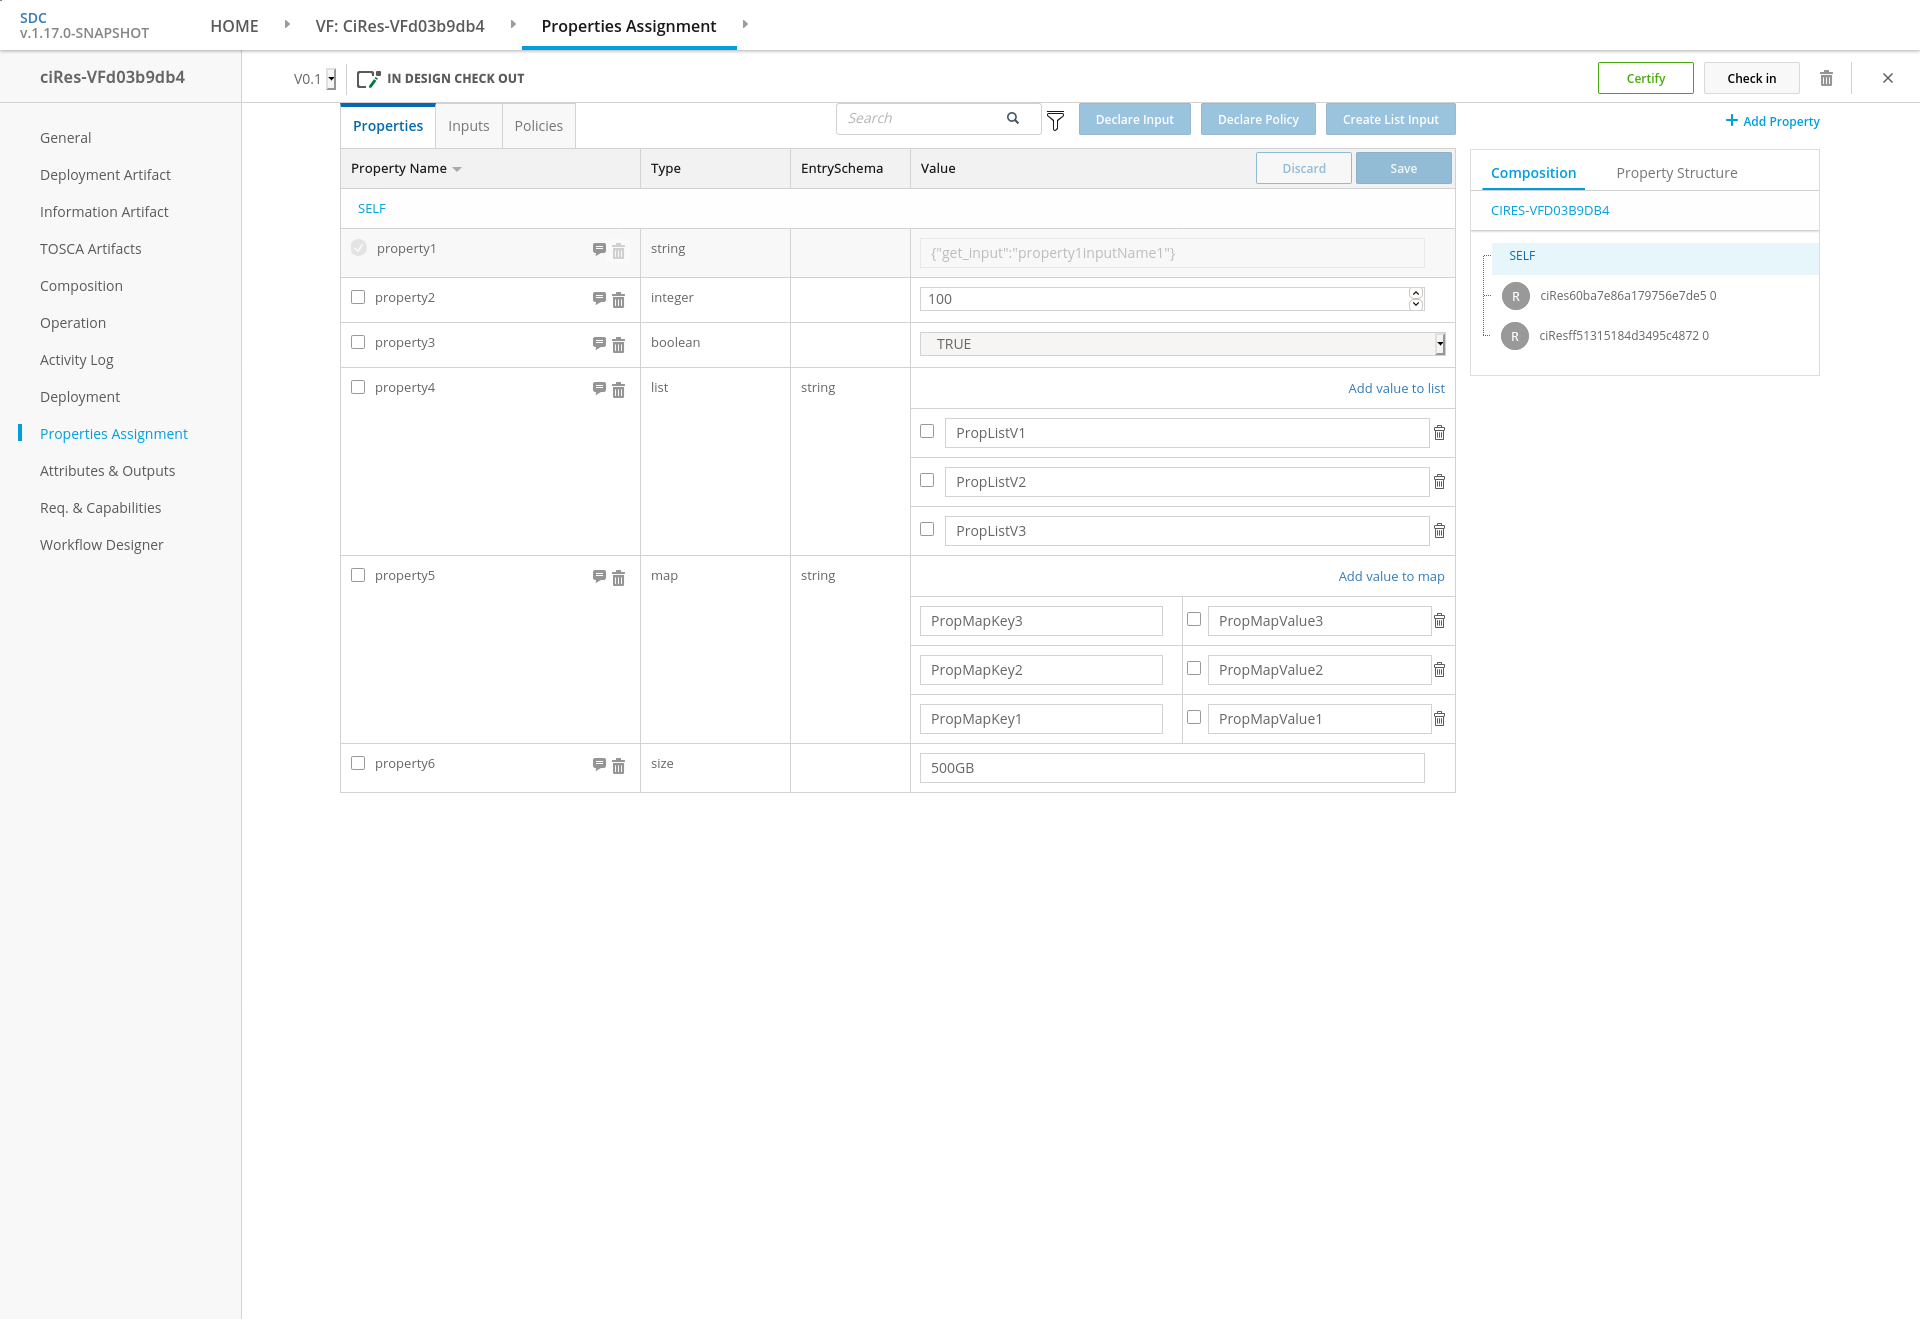Click Add value to map link

click(x=1391, y=576)
